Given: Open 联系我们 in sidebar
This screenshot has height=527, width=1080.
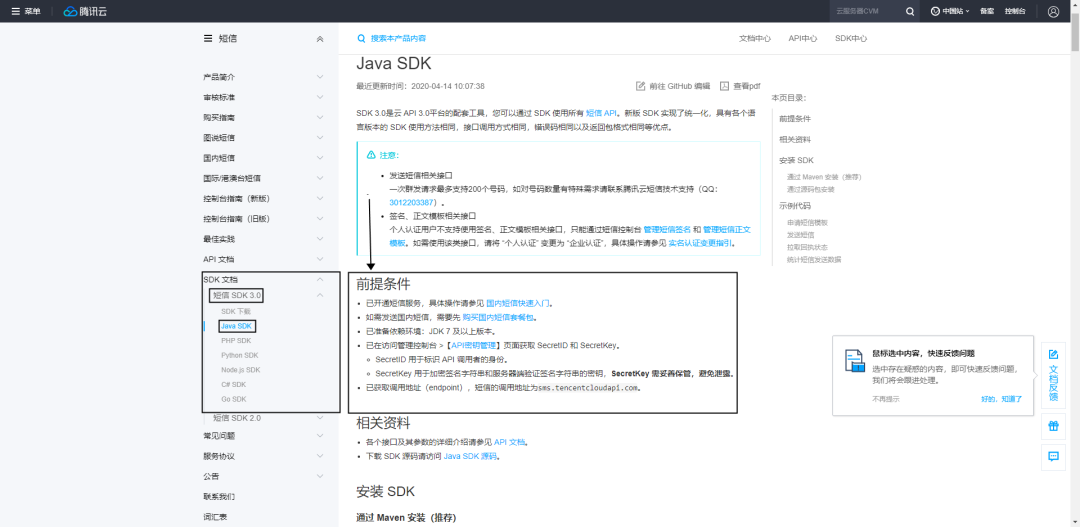Looking at the screenshot, I should pyautogui.click(x=219, y=496).
